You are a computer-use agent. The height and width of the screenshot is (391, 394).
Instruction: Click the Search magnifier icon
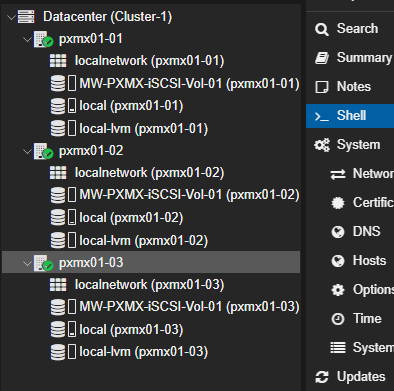click(x=322, y=29)
